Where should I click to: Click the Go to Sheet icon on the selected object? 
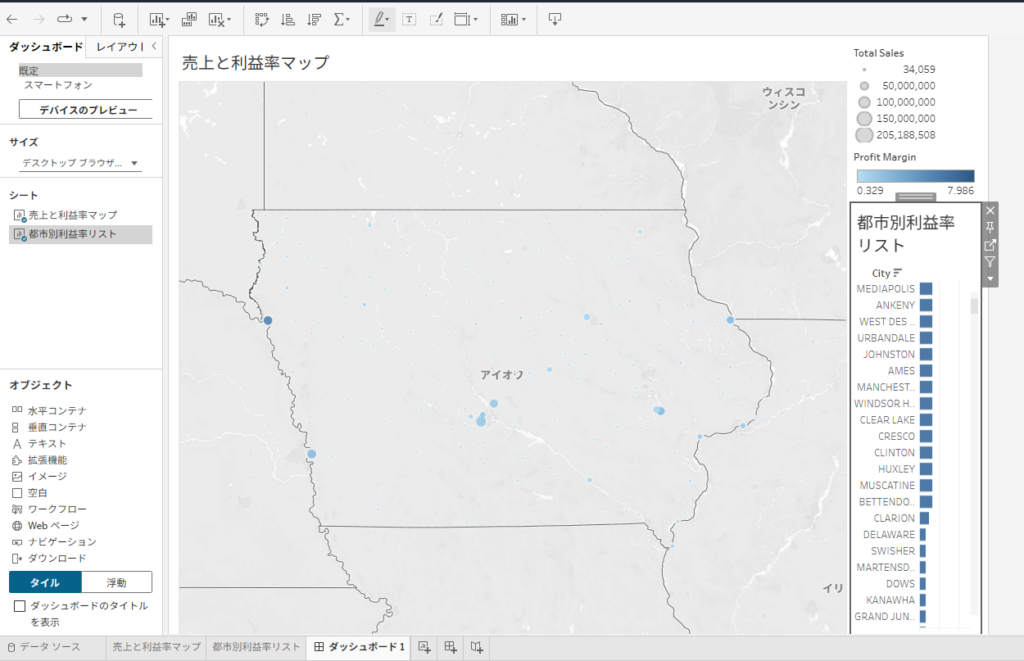pyautogui.click(x=990, y=245)
